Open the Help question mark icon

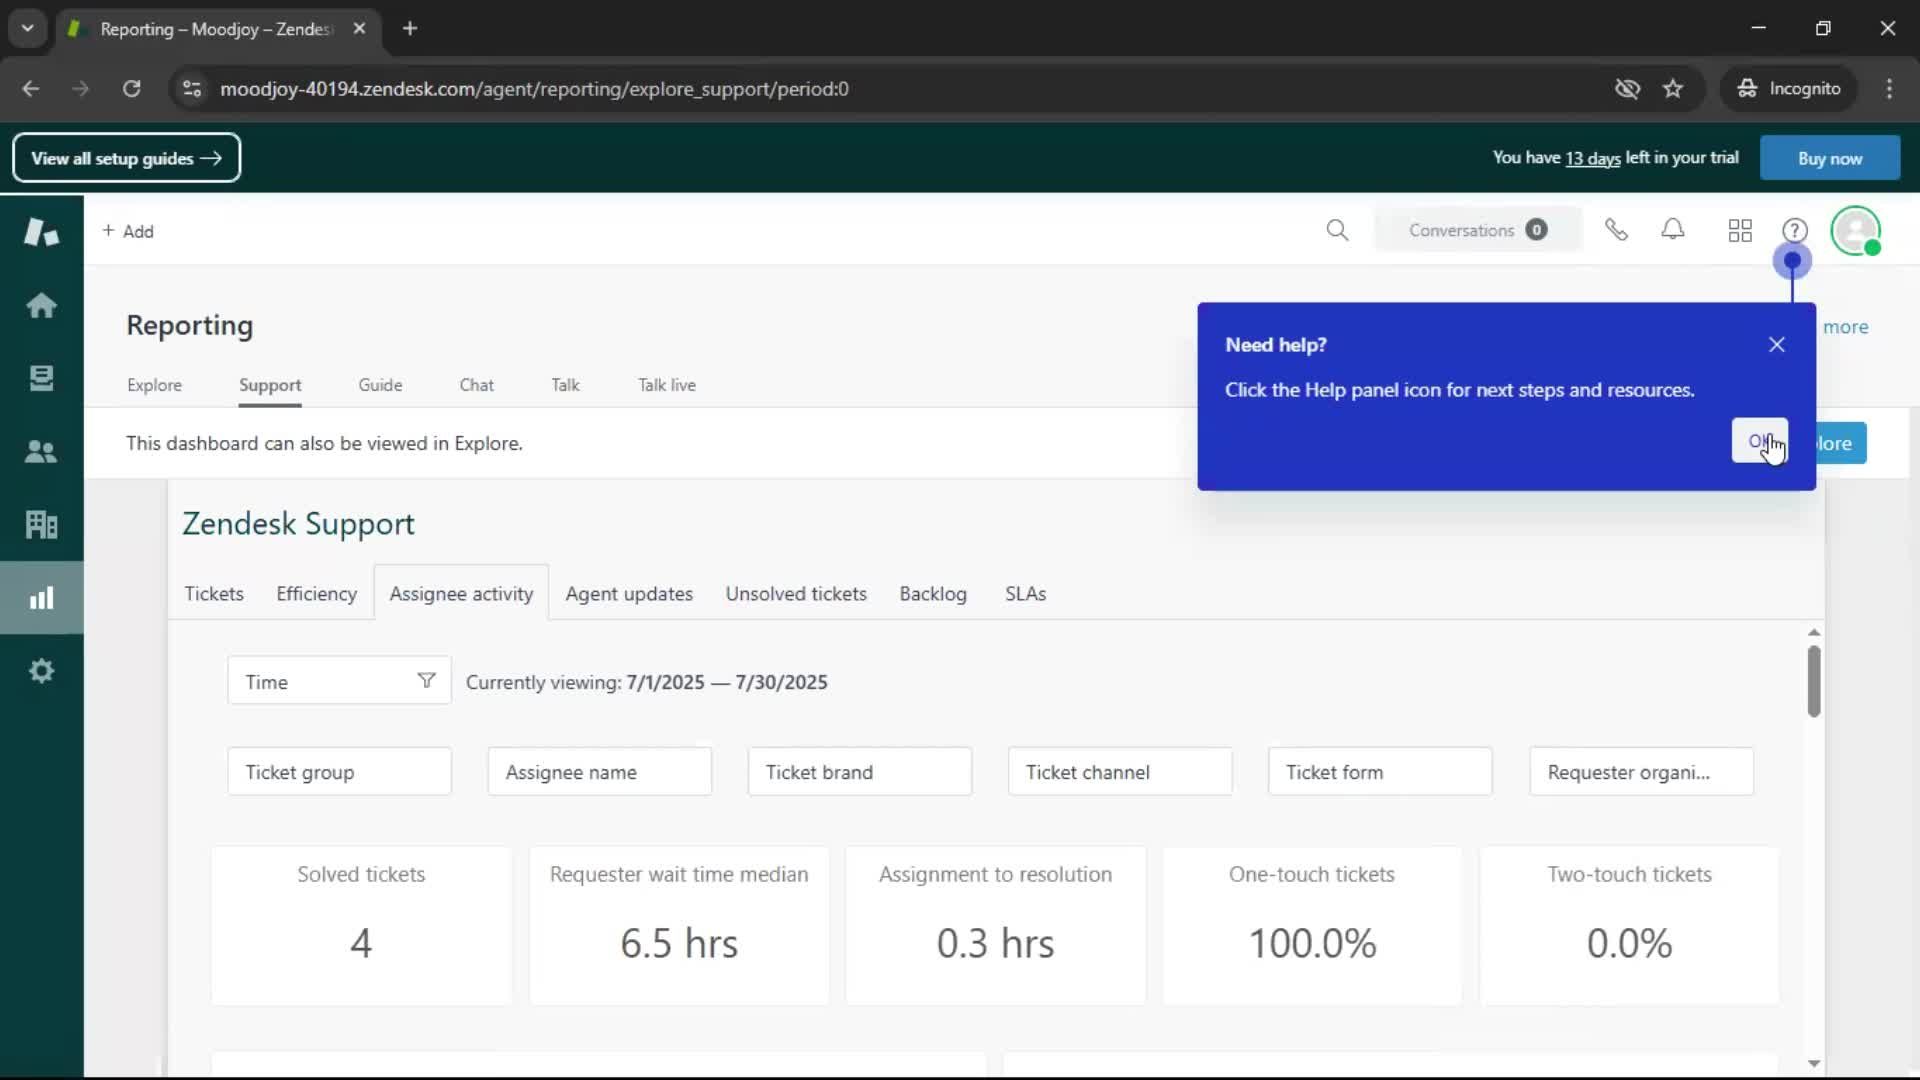coord(1795,231)
